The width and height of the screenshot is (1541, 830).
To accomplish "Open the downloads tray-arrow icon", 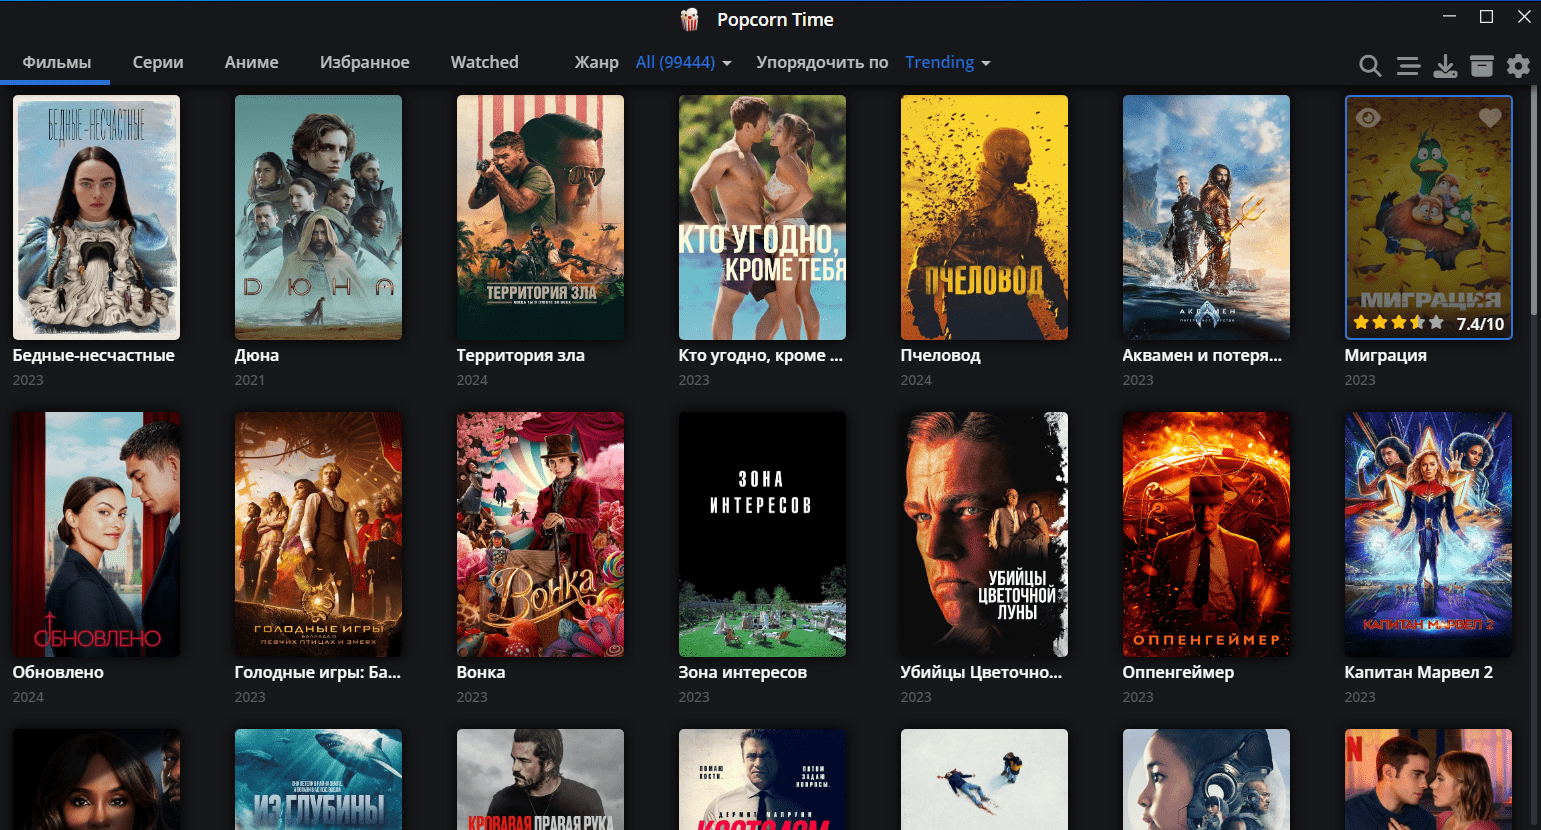I will (x=1445, y=66).
